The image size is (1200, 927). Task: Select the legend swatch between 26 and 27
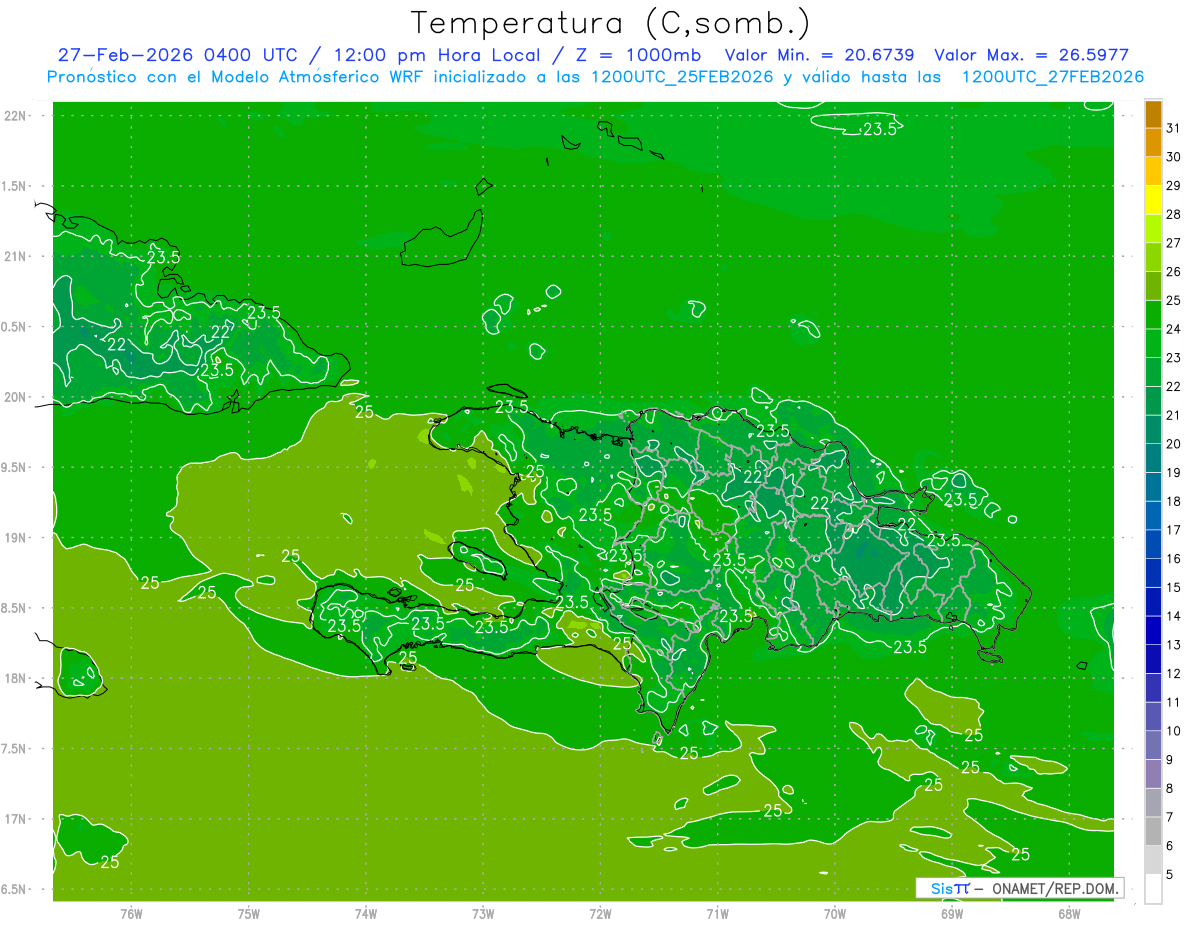1154,258
